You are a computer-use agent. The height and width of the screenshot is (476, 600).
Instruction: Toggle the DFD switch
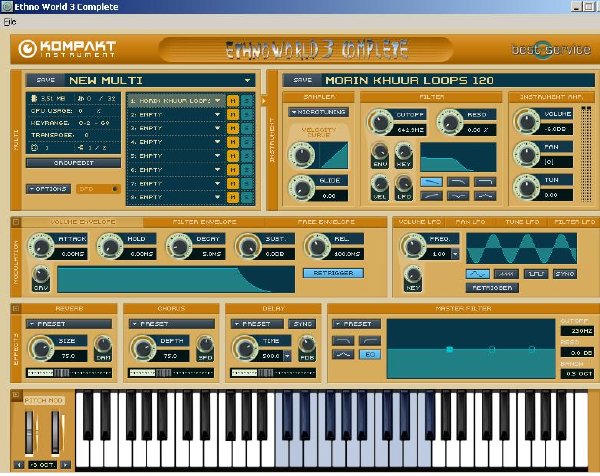pyautogui.click(x=98, y=189)
